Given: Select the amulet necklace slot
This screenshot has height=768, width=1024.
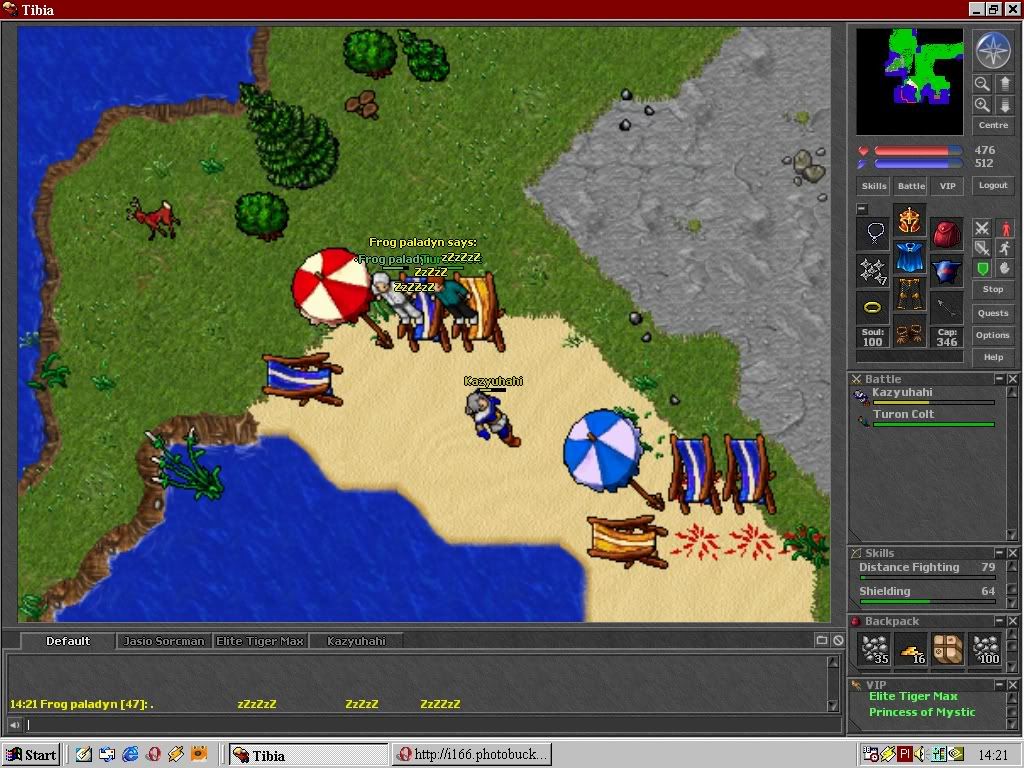Looking at the screenshot, I should pyautogui.click(x=873, y=234).
